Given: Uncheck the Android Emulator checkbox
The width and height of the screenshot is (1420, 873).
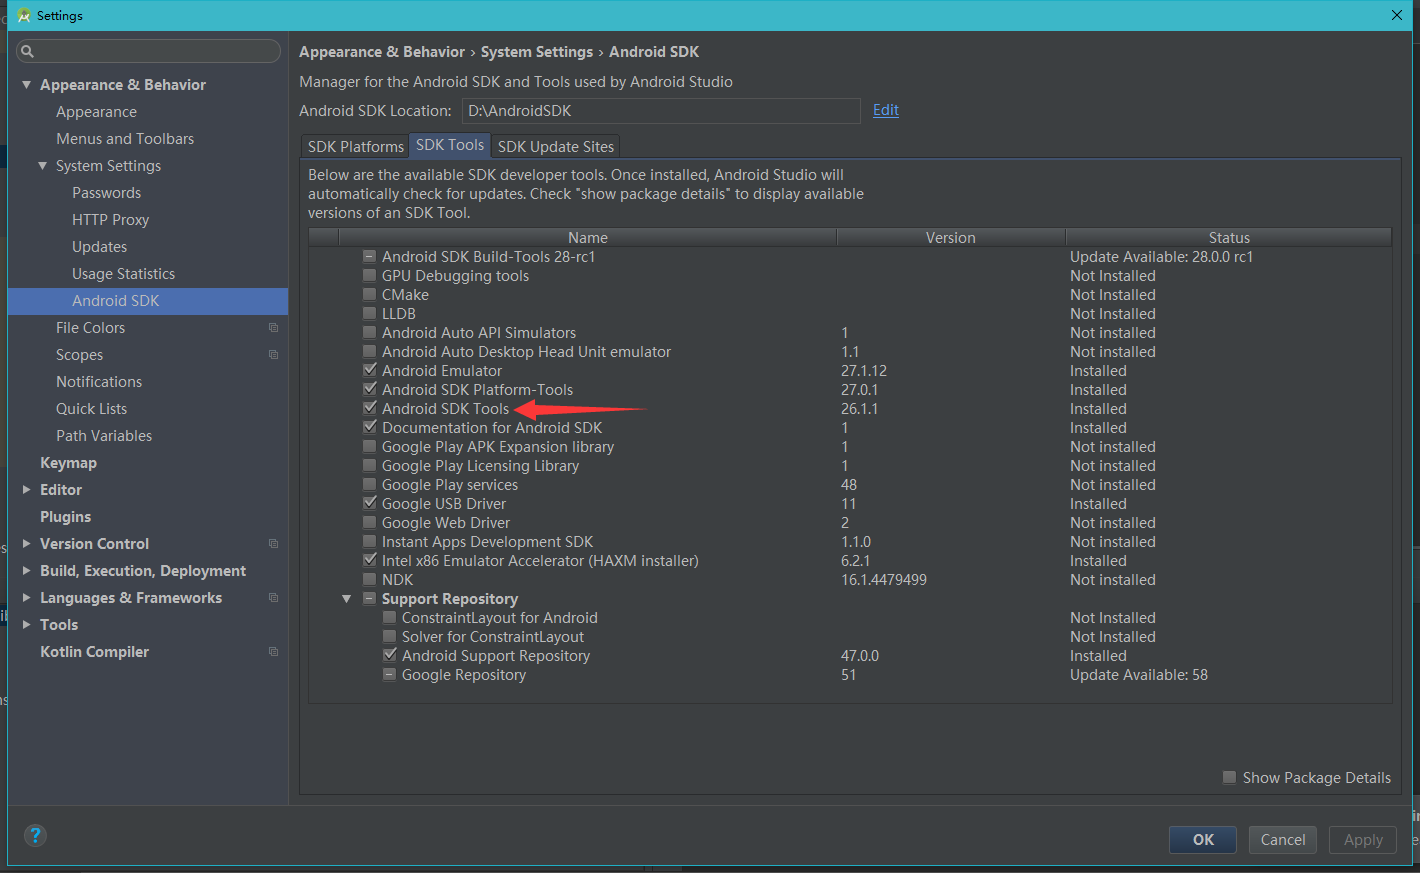Looking at the screenshot, I should tap(370, 371).
